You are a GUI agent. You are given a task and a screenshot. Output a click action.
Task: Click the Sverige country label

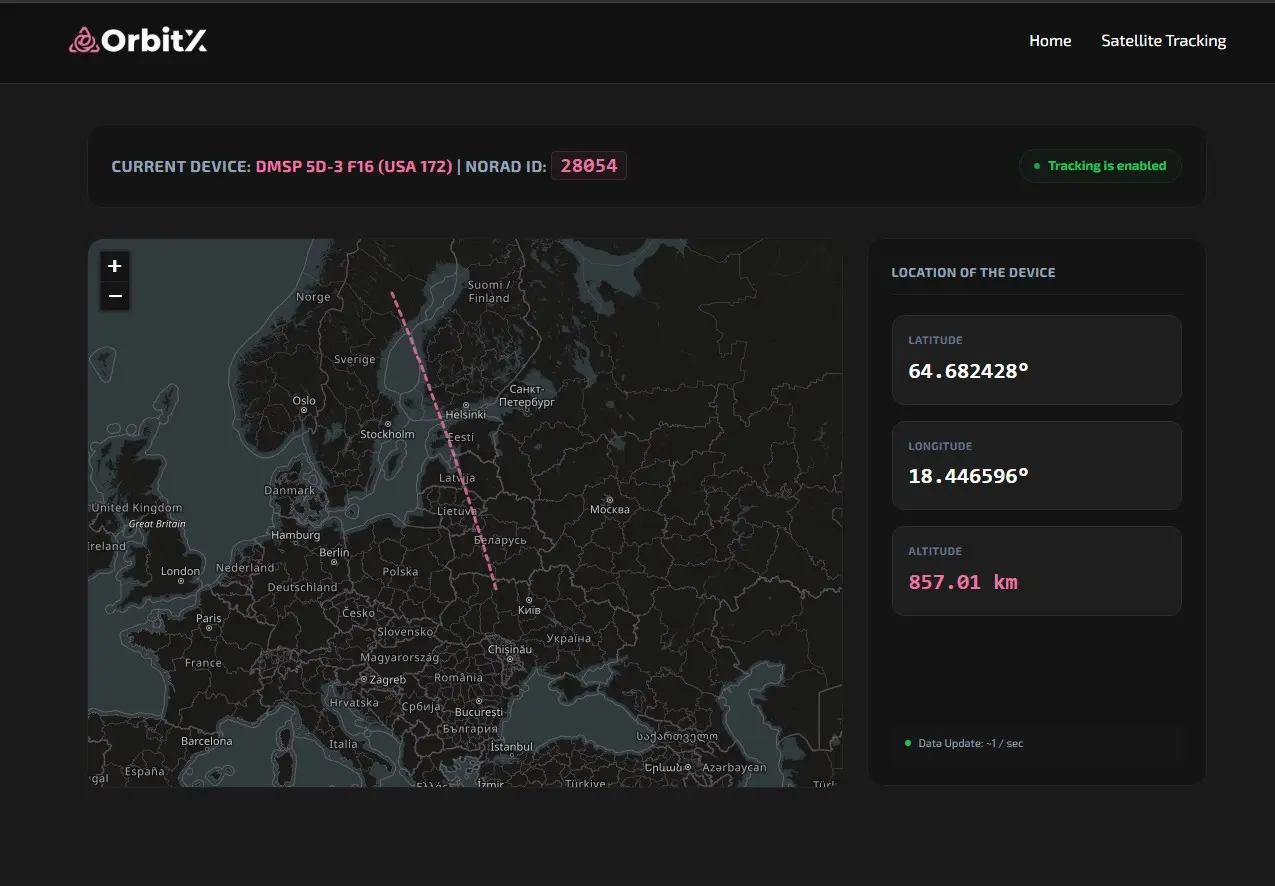(x=354, y=359)
